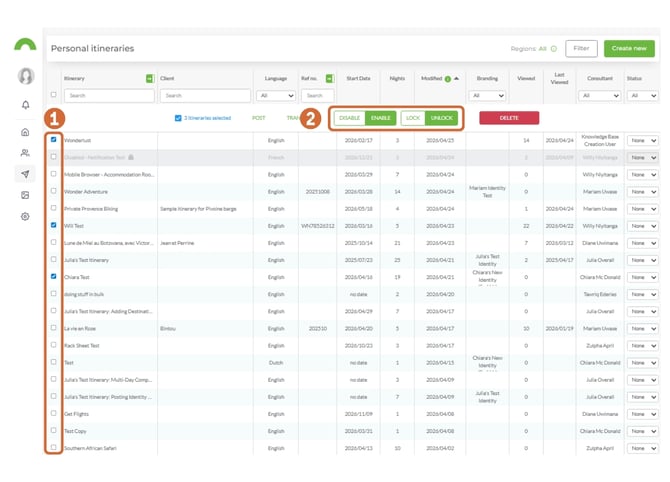Open status dropdown for Wonderlust row
670x482 pixels.
[x=642, y=141]
